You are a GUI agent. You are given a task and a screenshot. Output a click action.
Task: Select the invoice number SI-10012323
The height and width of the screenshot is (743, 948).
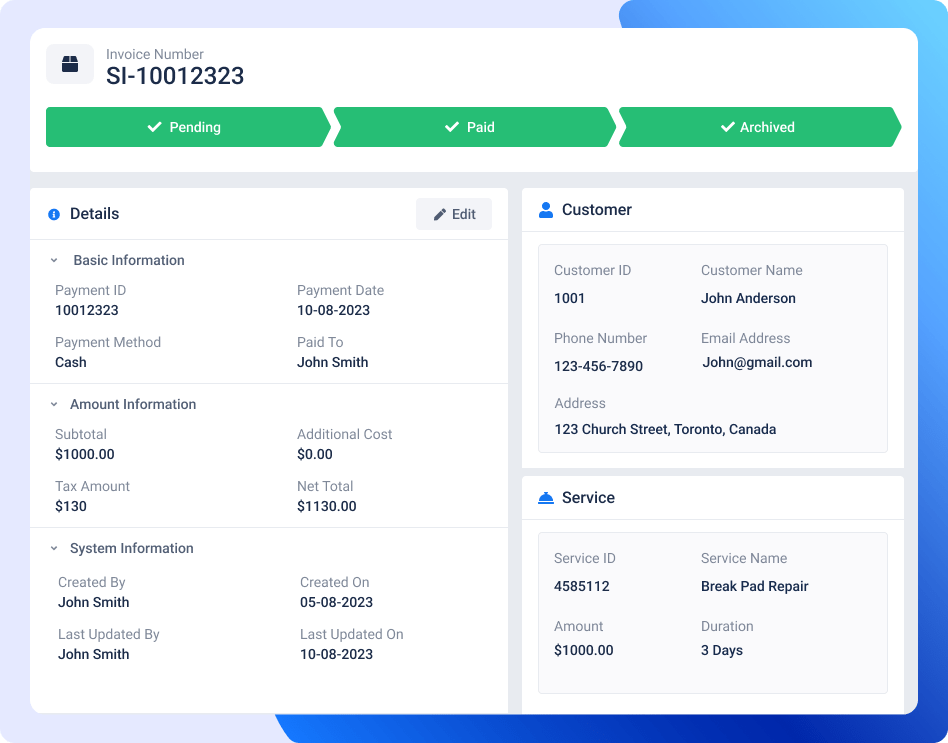pos(175,76)
